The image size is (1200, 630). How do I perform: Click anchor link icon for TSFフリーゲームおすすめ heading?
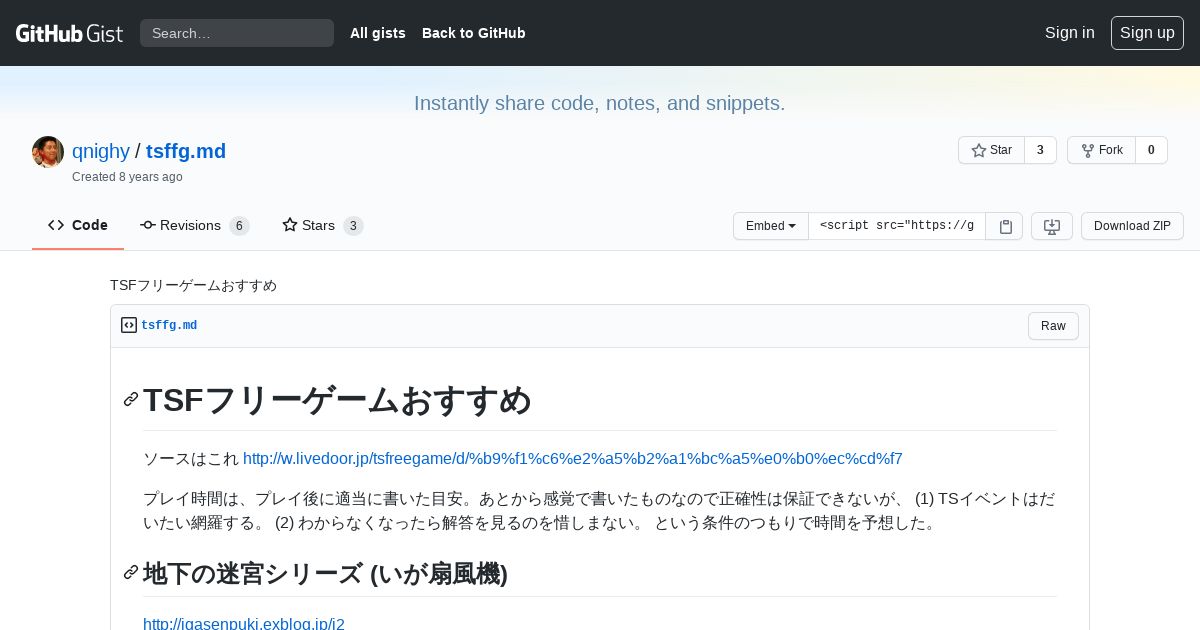131,399
